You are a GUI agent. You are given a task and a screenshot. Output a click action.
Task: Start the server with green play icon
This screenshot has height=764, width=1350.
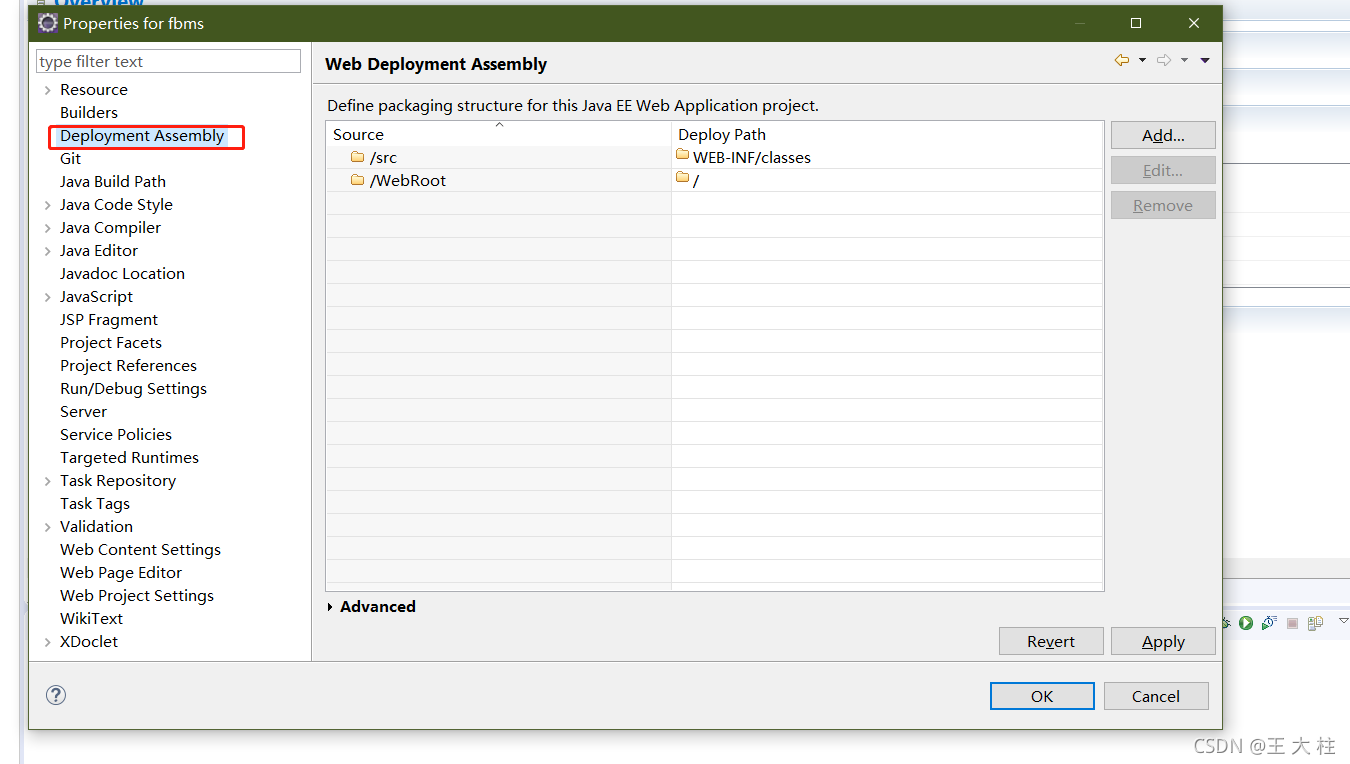tap(1246, 623)
